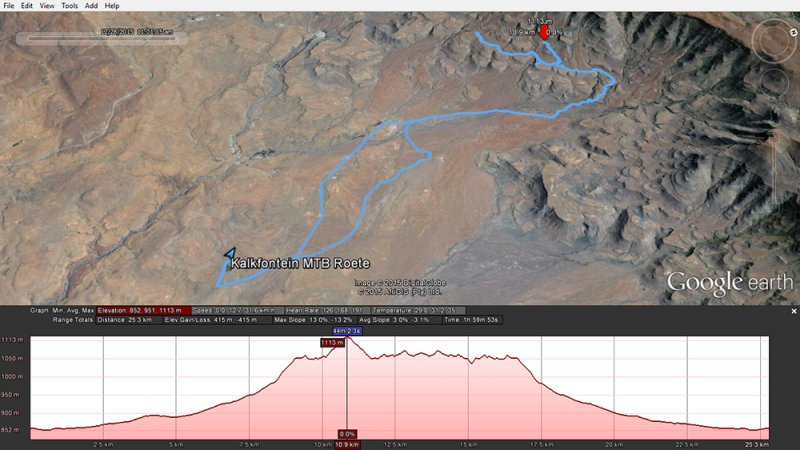The height and width of the screenshot is (450, 800).
Task: Open the Help menu
Action: click(112, 6)
